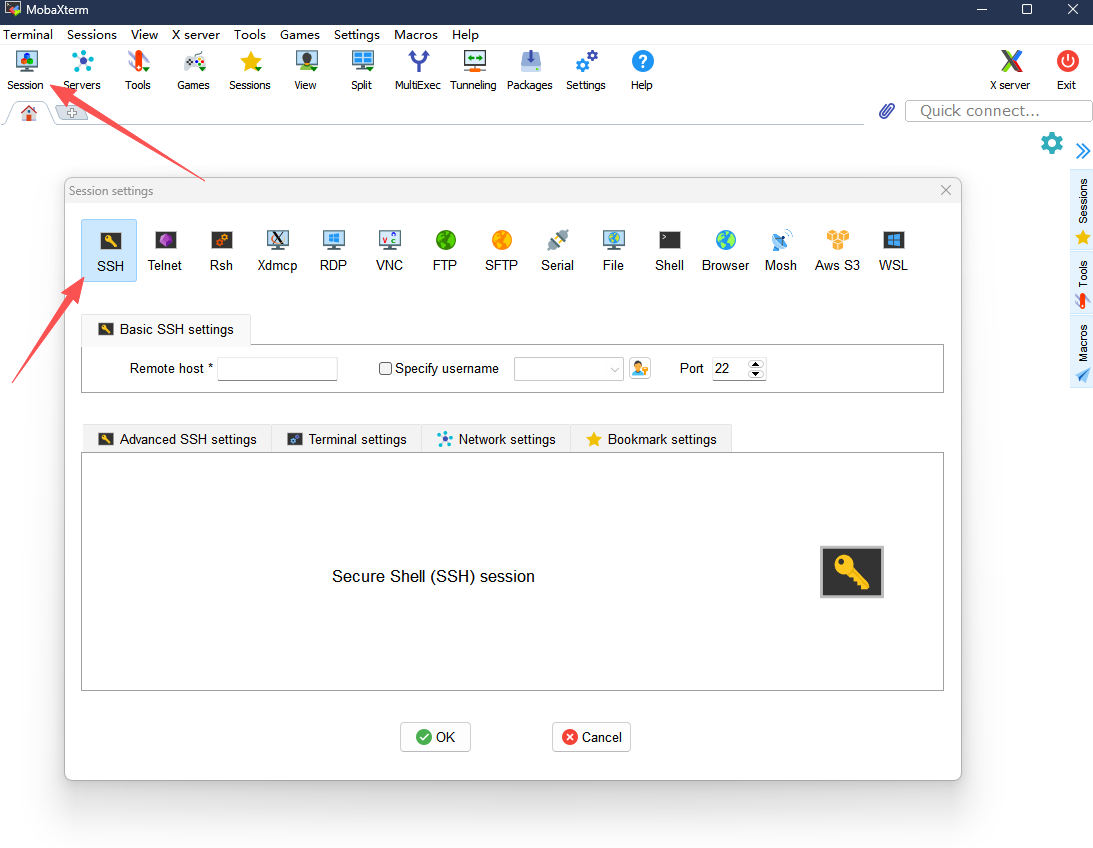Focus the Remote host input field

[x=277, y=369]
